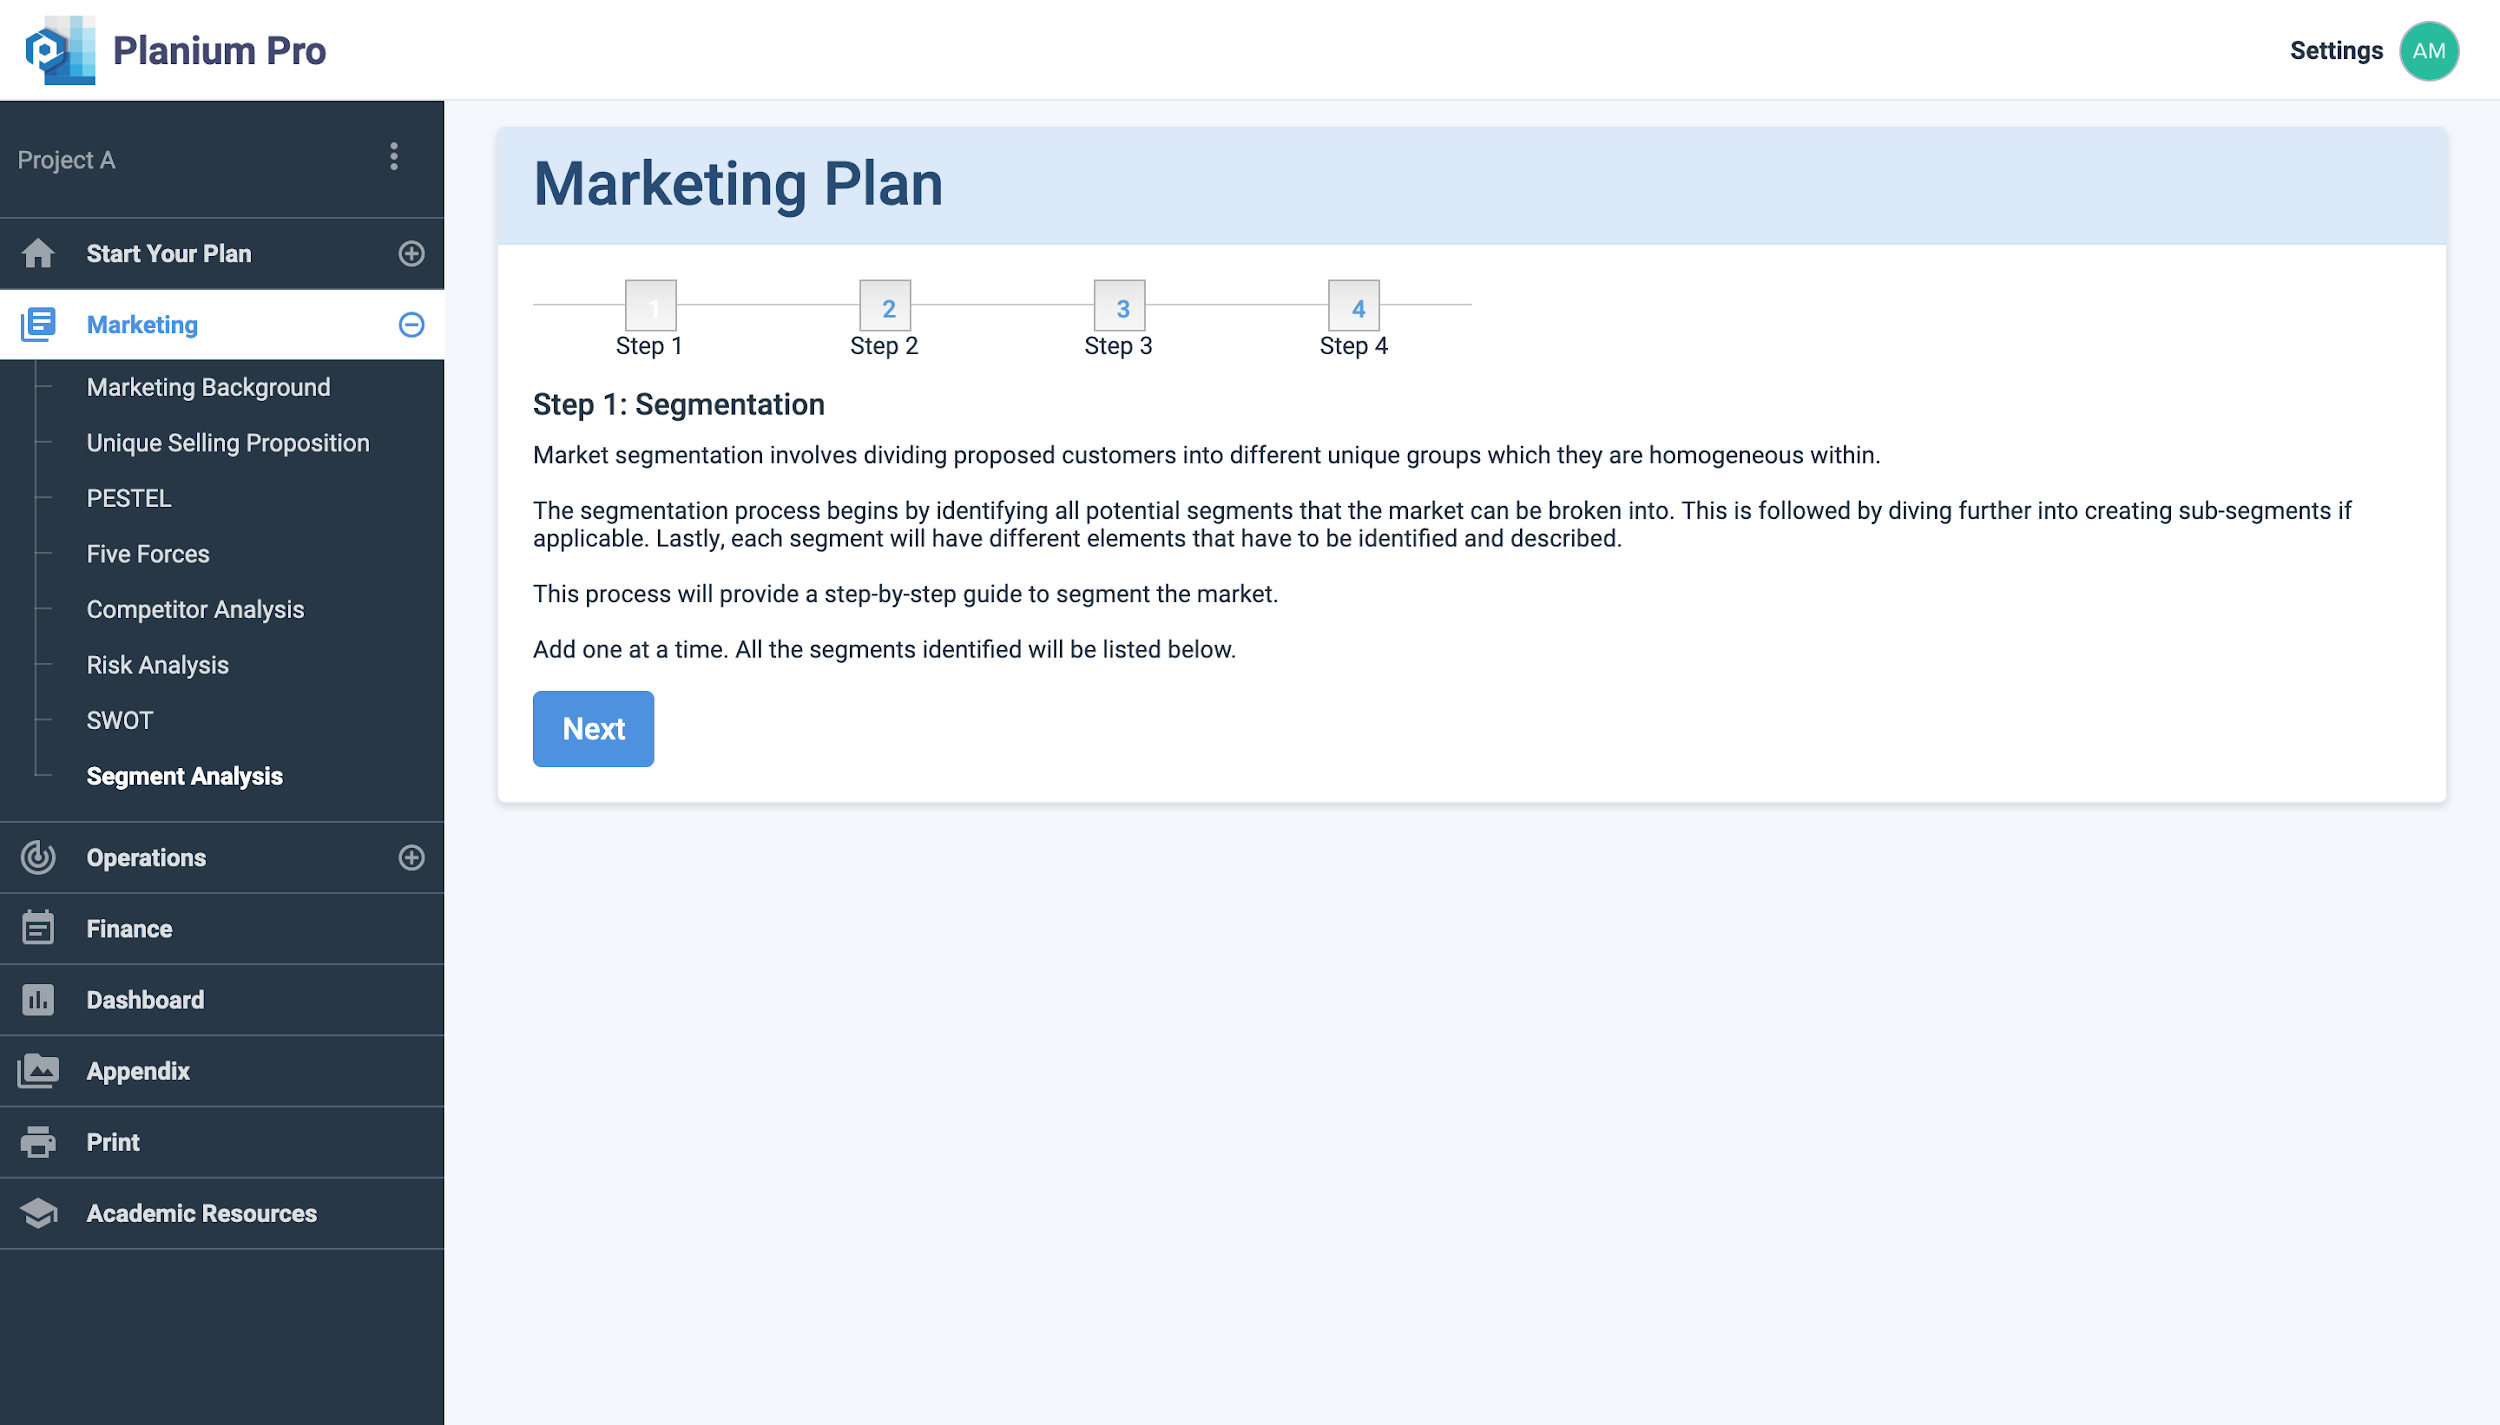The width and height of the screenshot is (2500, 1425).
Task: Go to Unique Selling Proposition page
Action: tap(228, 443)
